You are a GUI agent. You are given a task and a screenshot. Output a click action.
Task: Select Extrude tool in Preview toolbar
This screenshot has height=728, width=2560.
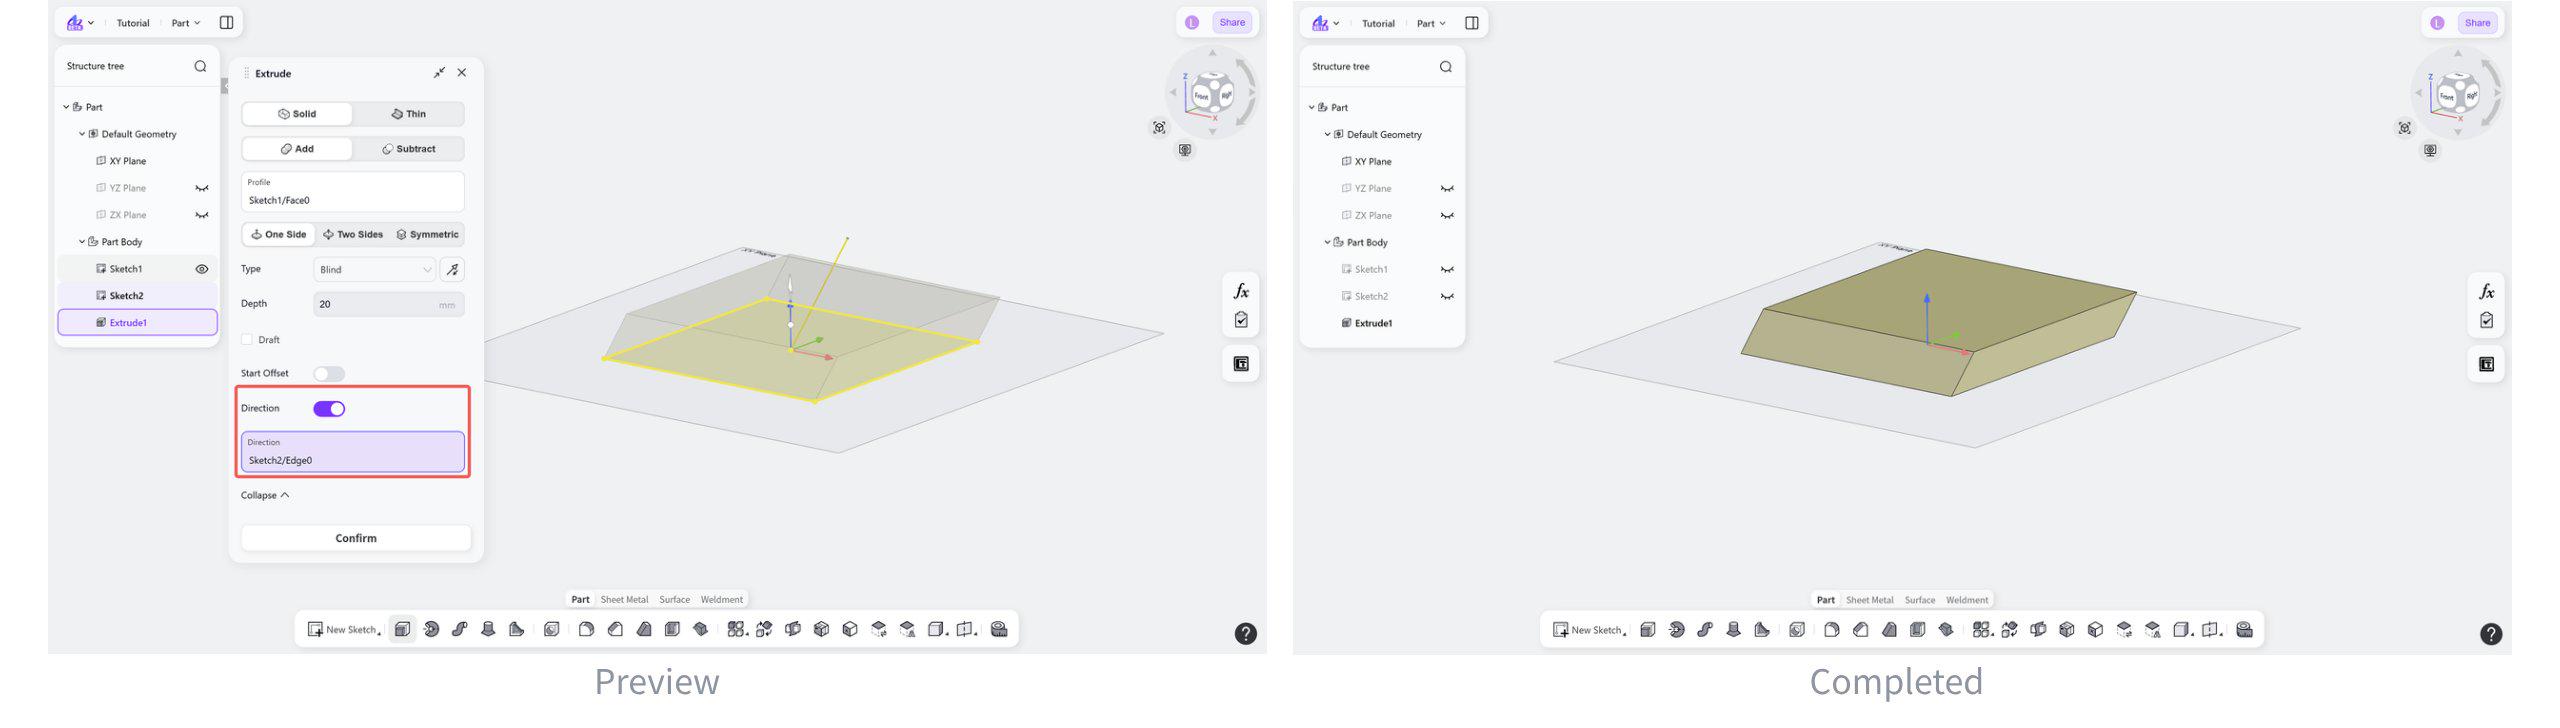pyautogui.click(x=402, y=629)
